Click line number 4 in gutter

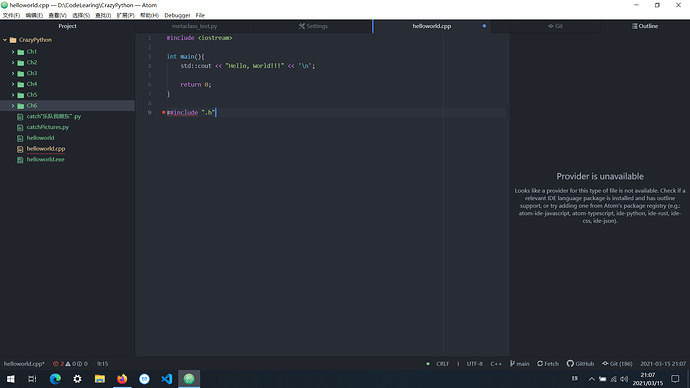click(x=150, y=66)
